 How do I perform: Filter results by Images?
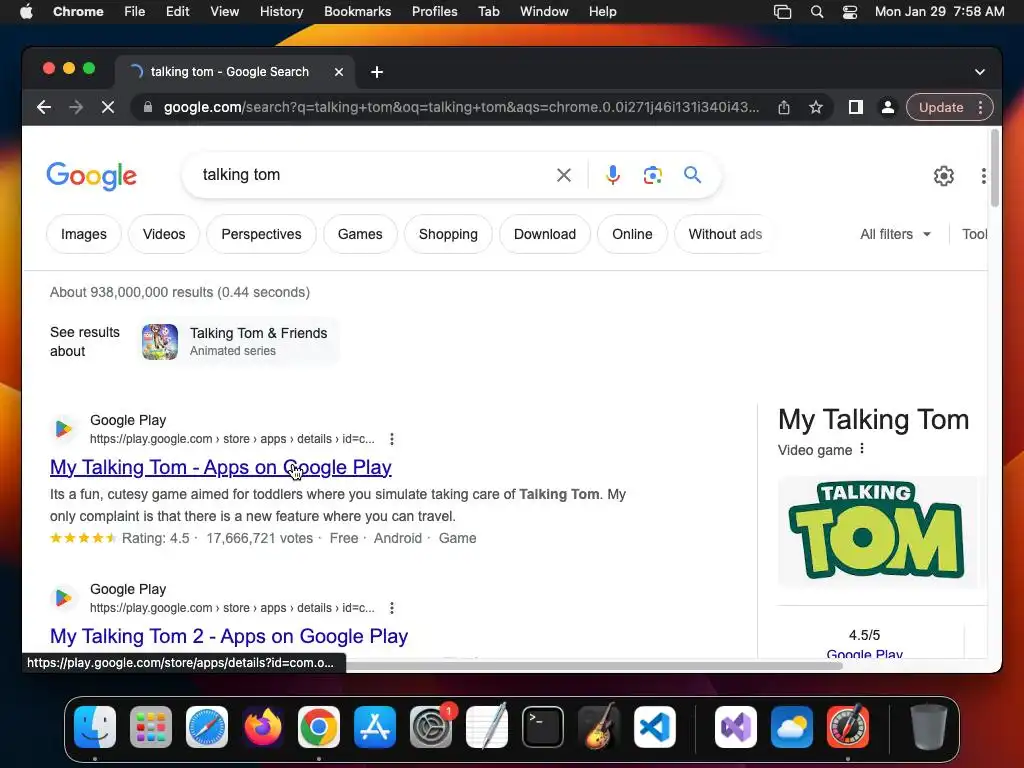[84, 234]
